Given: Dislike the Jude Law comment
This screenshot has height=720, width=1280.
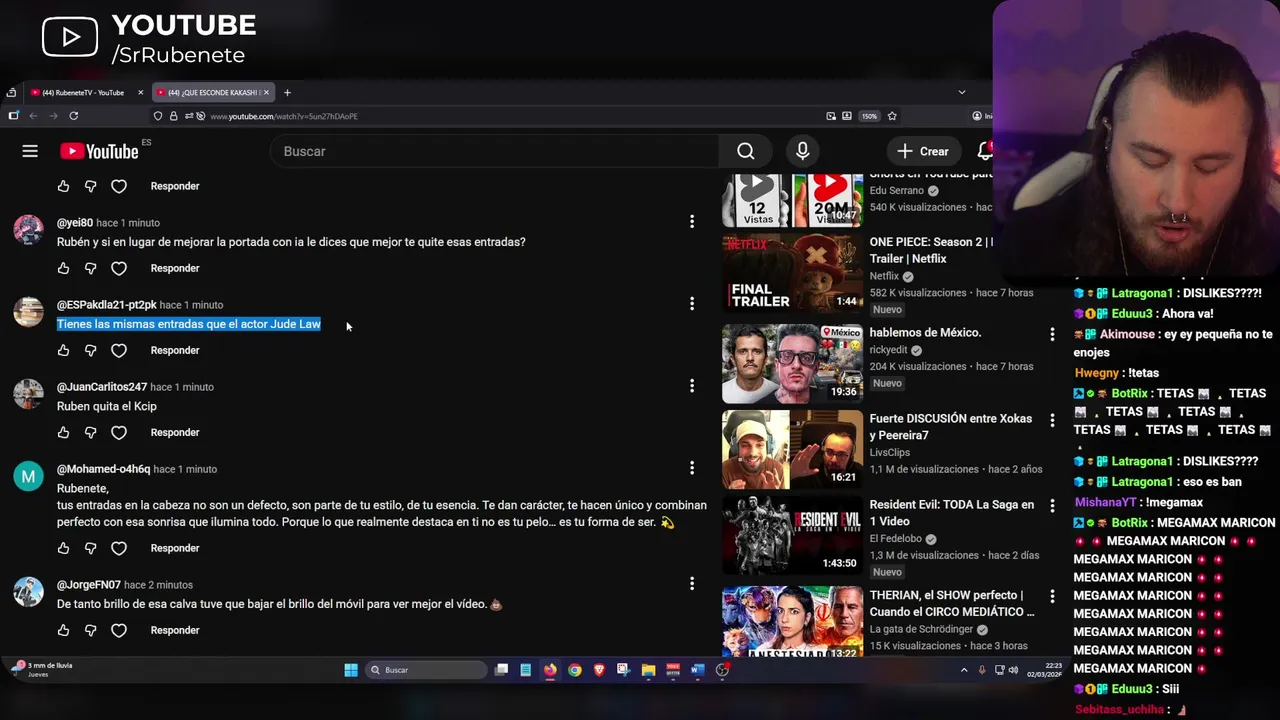Looking at the screenshot, I should pos(90,350).
